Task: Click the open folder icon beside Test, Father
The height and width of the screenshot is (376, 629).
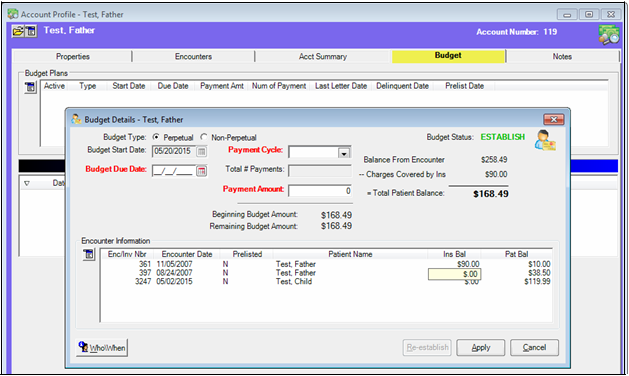Action: tap(18, 31)
